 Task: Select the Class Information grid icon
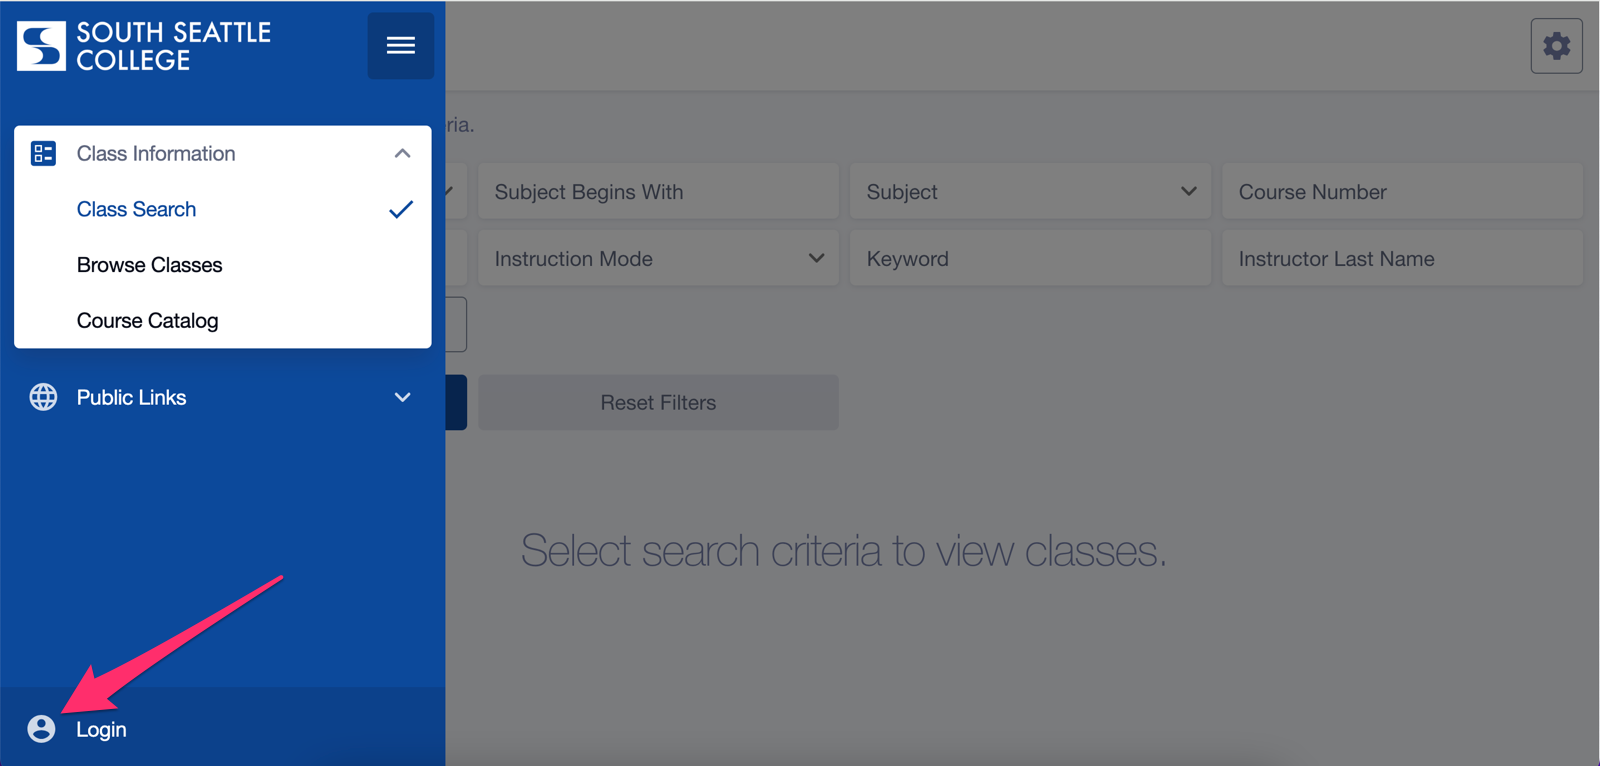[x=43, y=153]
